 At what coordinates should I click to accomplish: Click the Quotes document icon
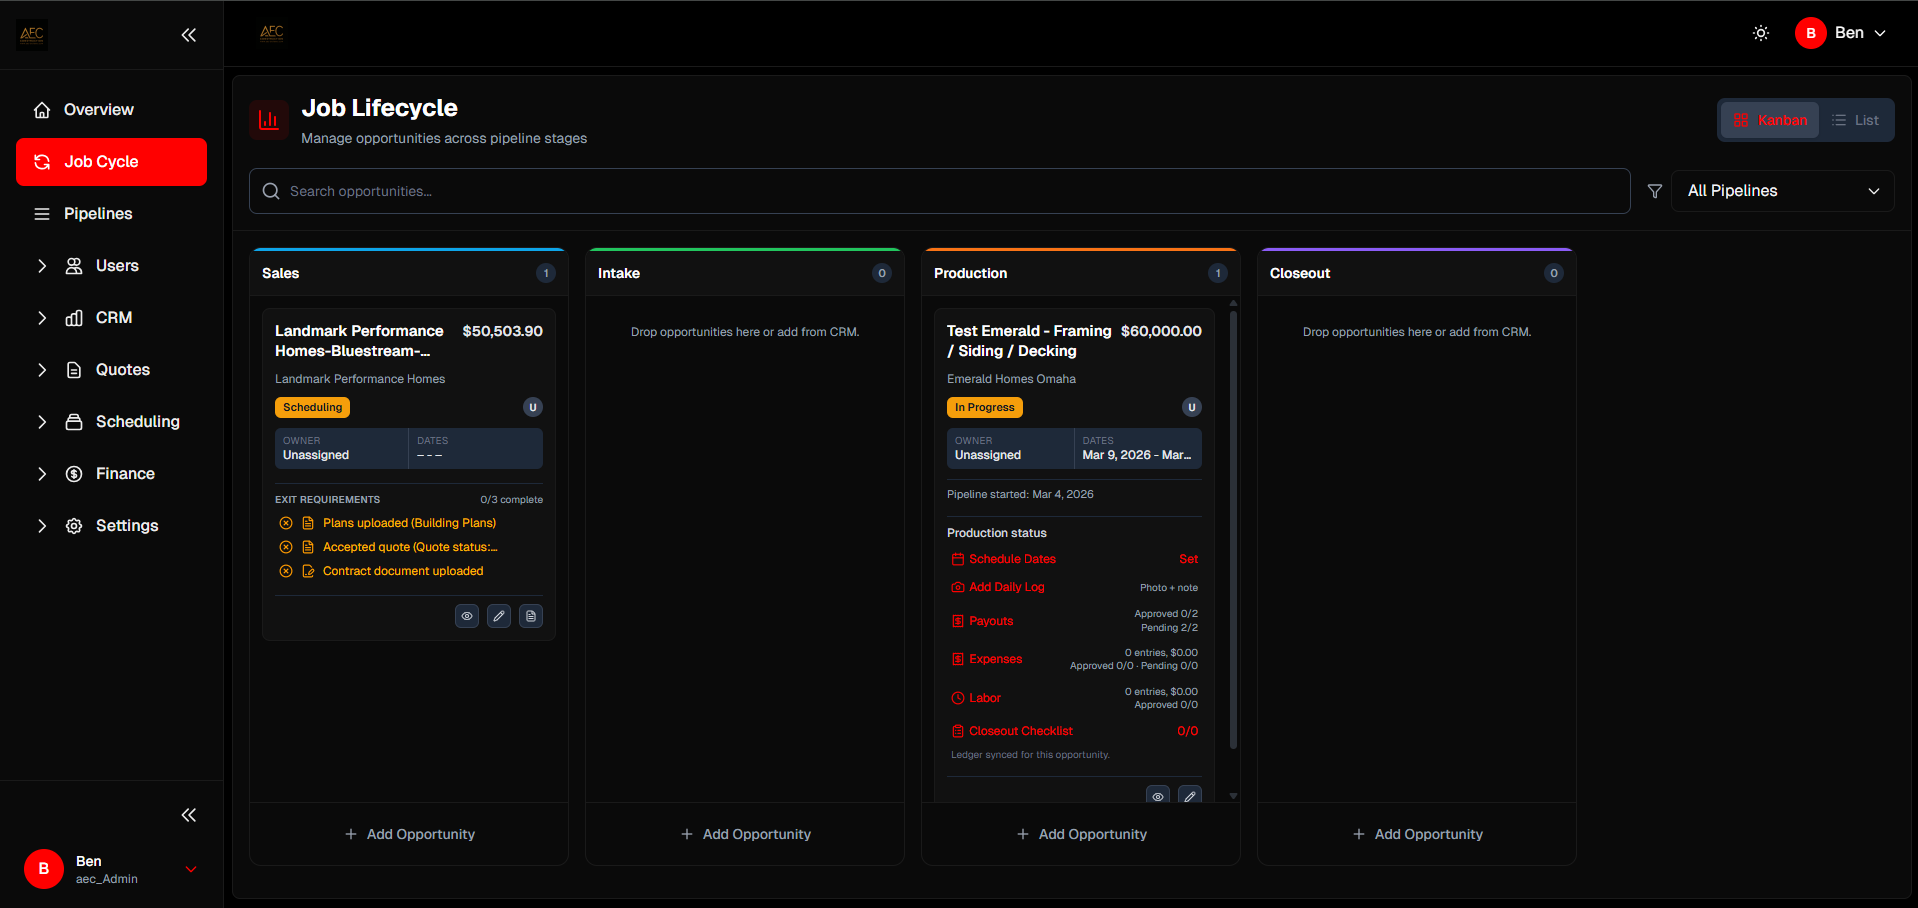(74, 370)
